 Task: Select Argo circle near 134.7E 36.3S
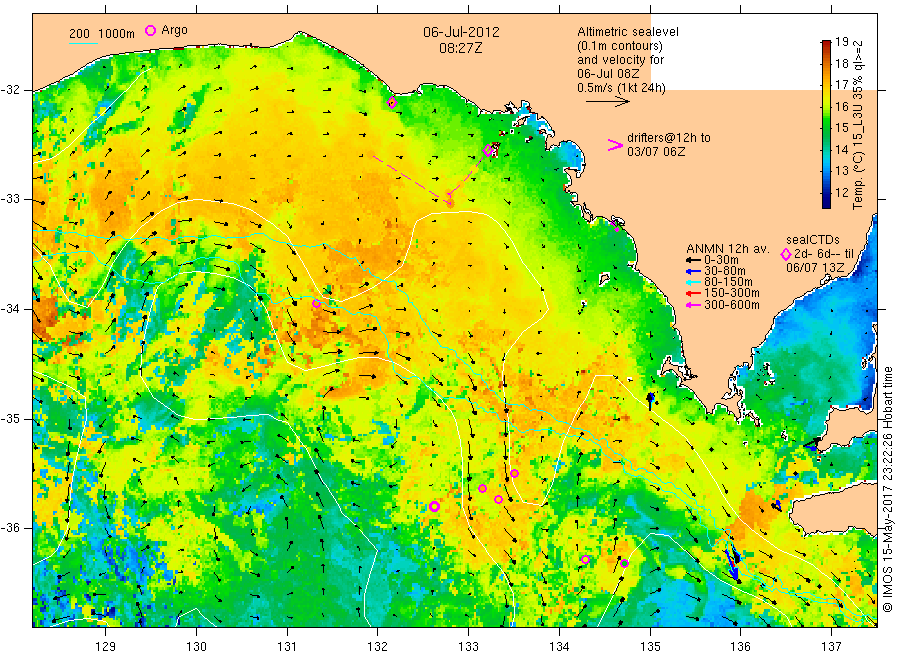pos(624,564)
